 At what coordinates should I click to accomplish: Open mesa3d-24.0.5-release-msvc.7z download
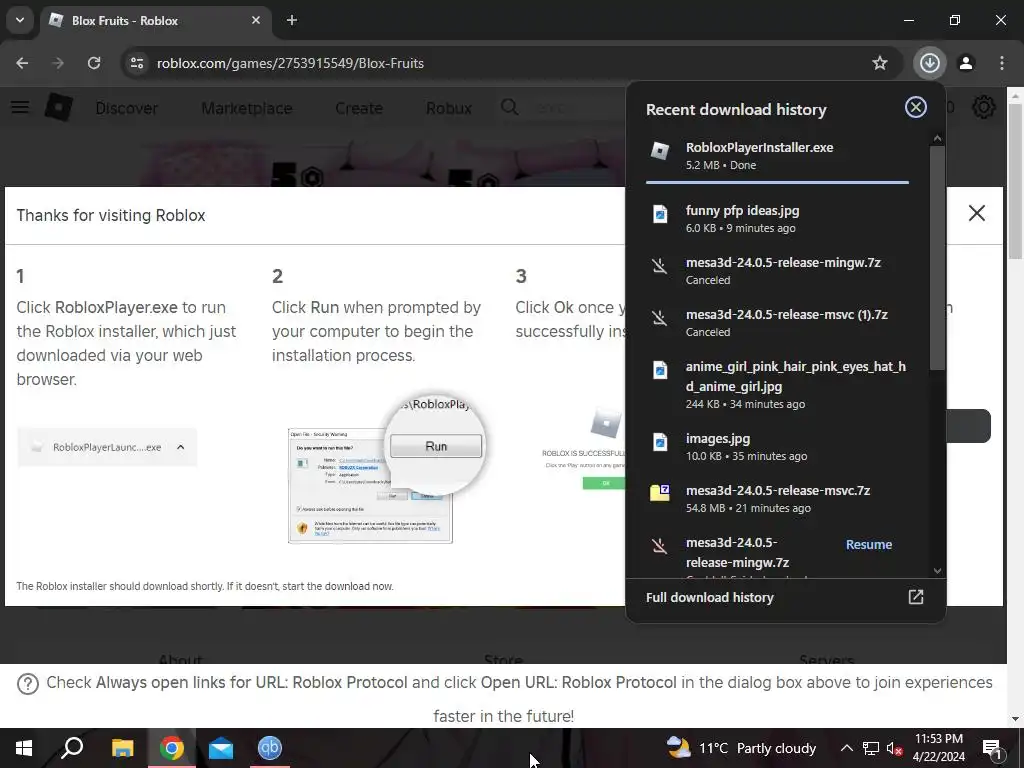pos(777,498)
